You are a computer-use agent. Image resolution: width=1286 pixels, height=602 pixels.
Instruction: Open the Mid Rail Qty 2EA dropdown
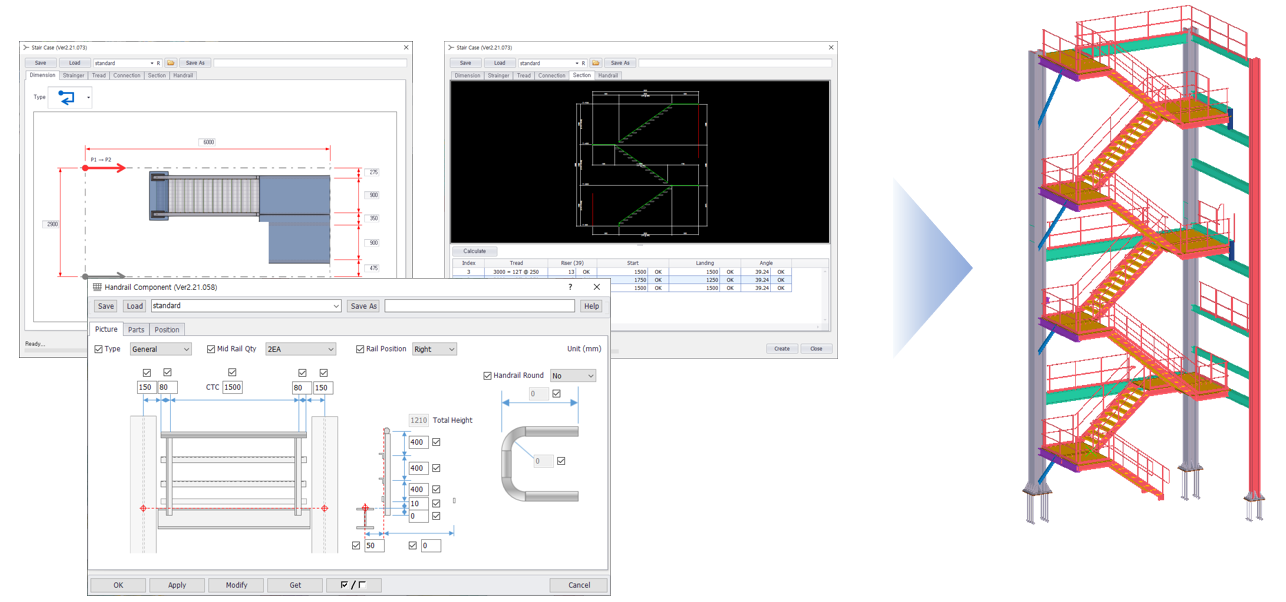[300, 349]
